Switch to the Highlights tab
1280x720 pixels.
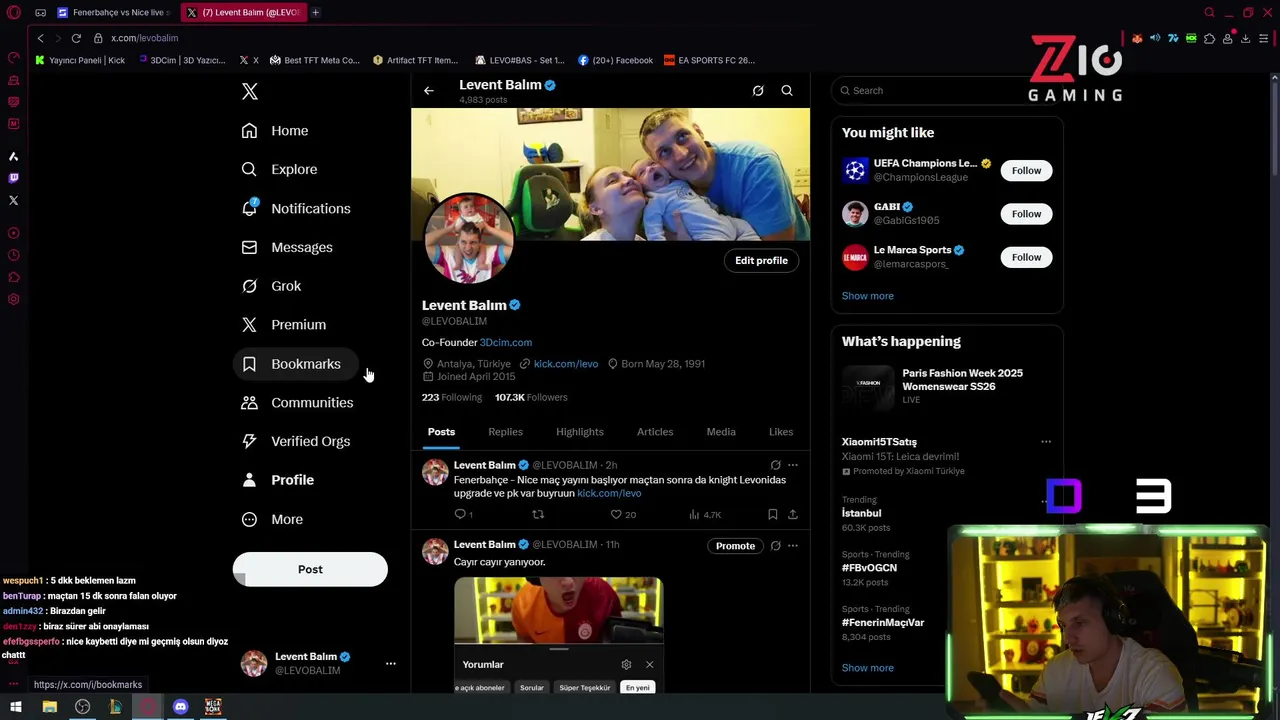click(x=579, y=432)
